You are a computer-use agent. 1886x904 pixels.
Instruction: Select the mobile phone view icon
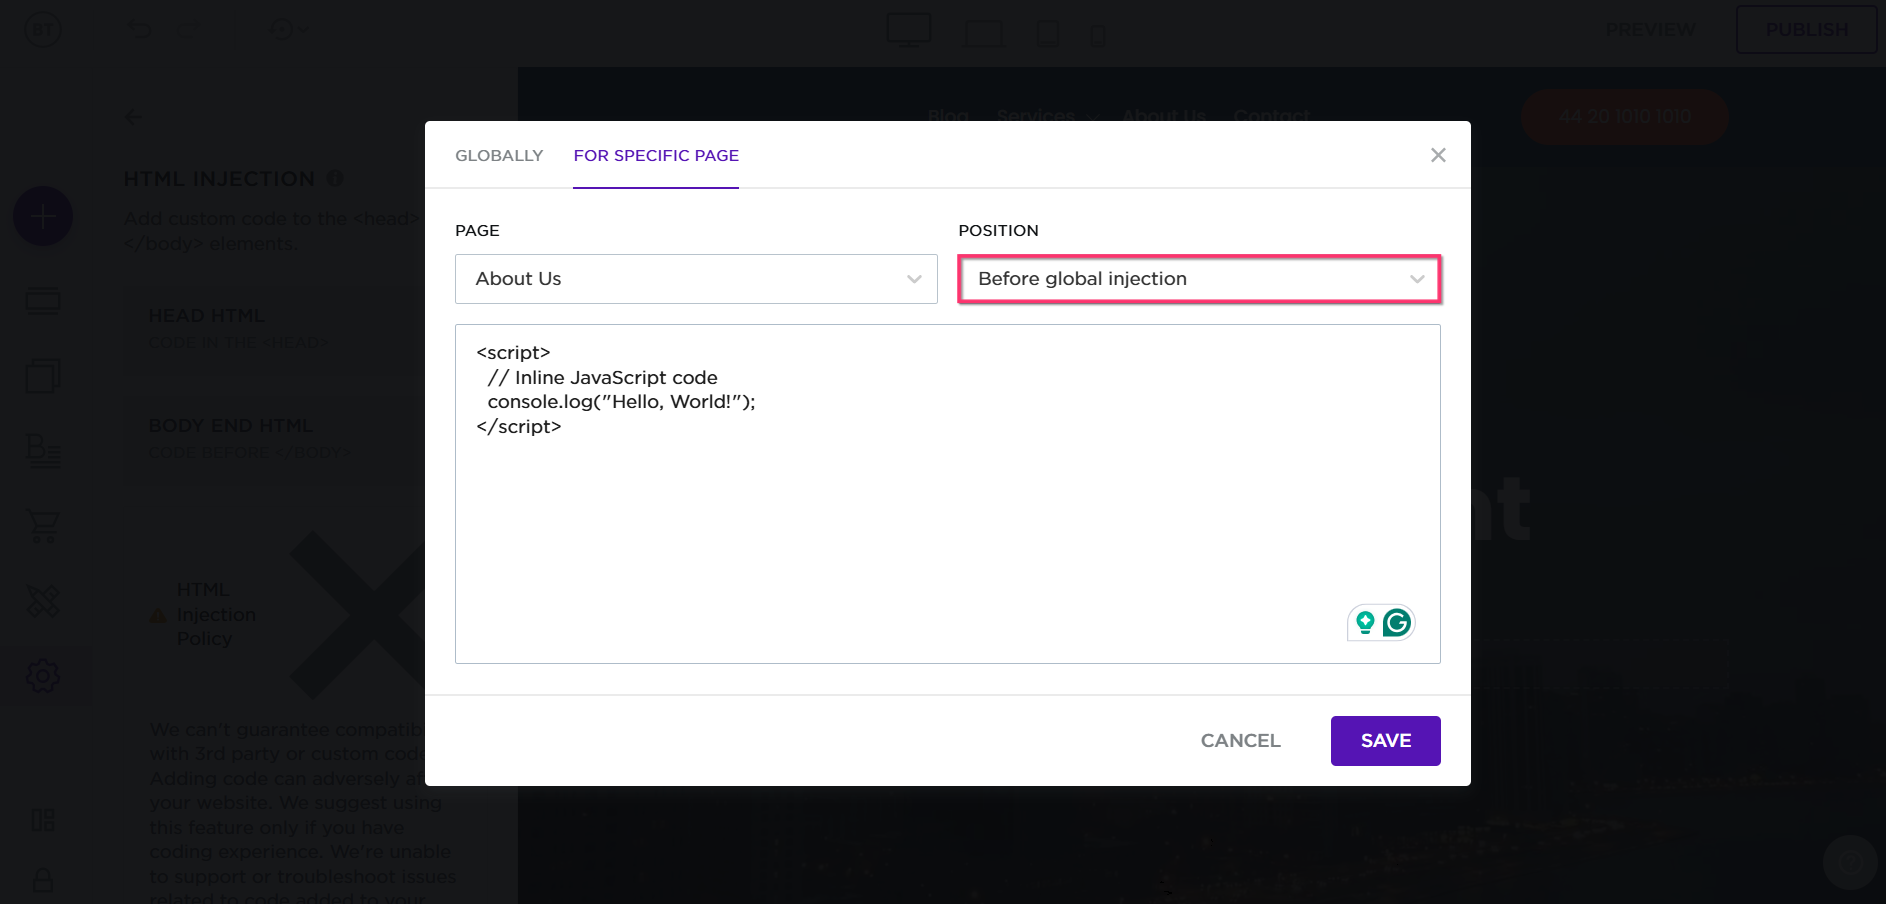[x=1098, y=36]
